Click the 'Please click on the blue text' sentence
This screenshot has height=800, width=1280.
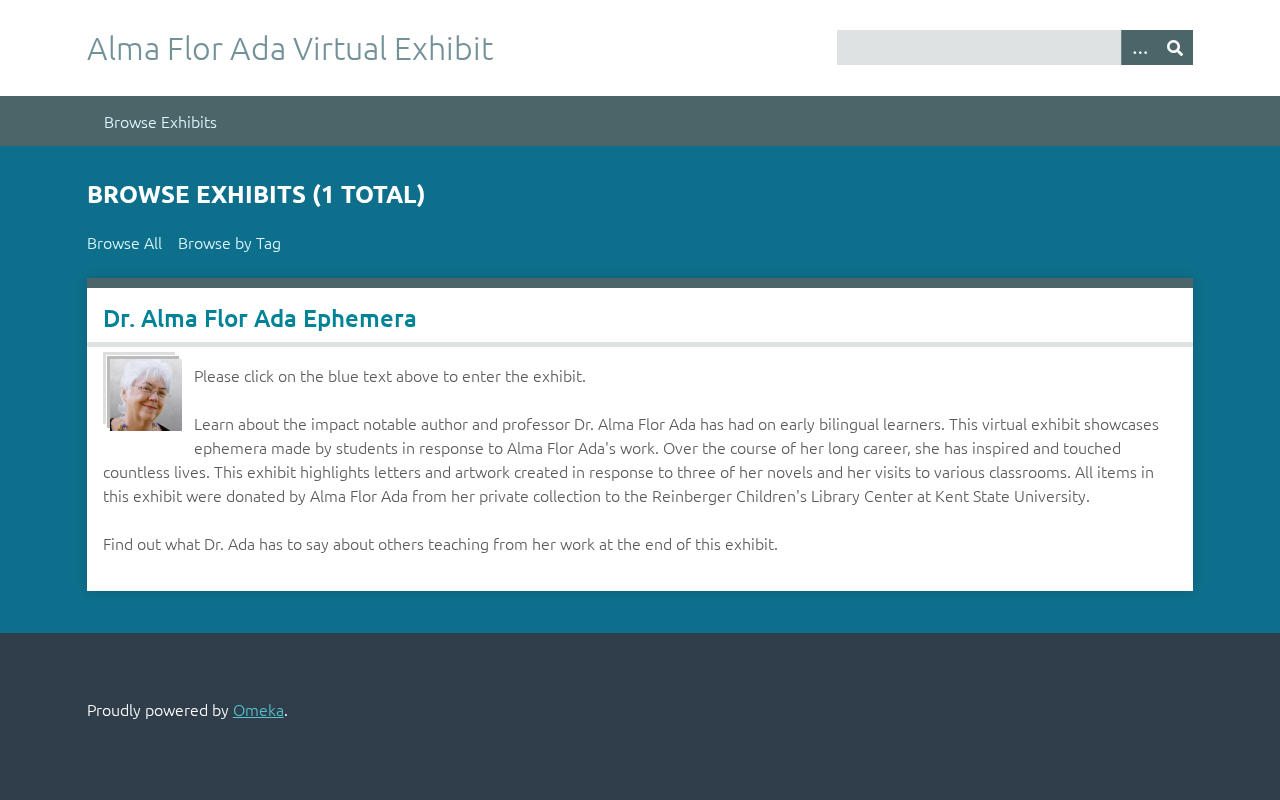pos(390,376)
